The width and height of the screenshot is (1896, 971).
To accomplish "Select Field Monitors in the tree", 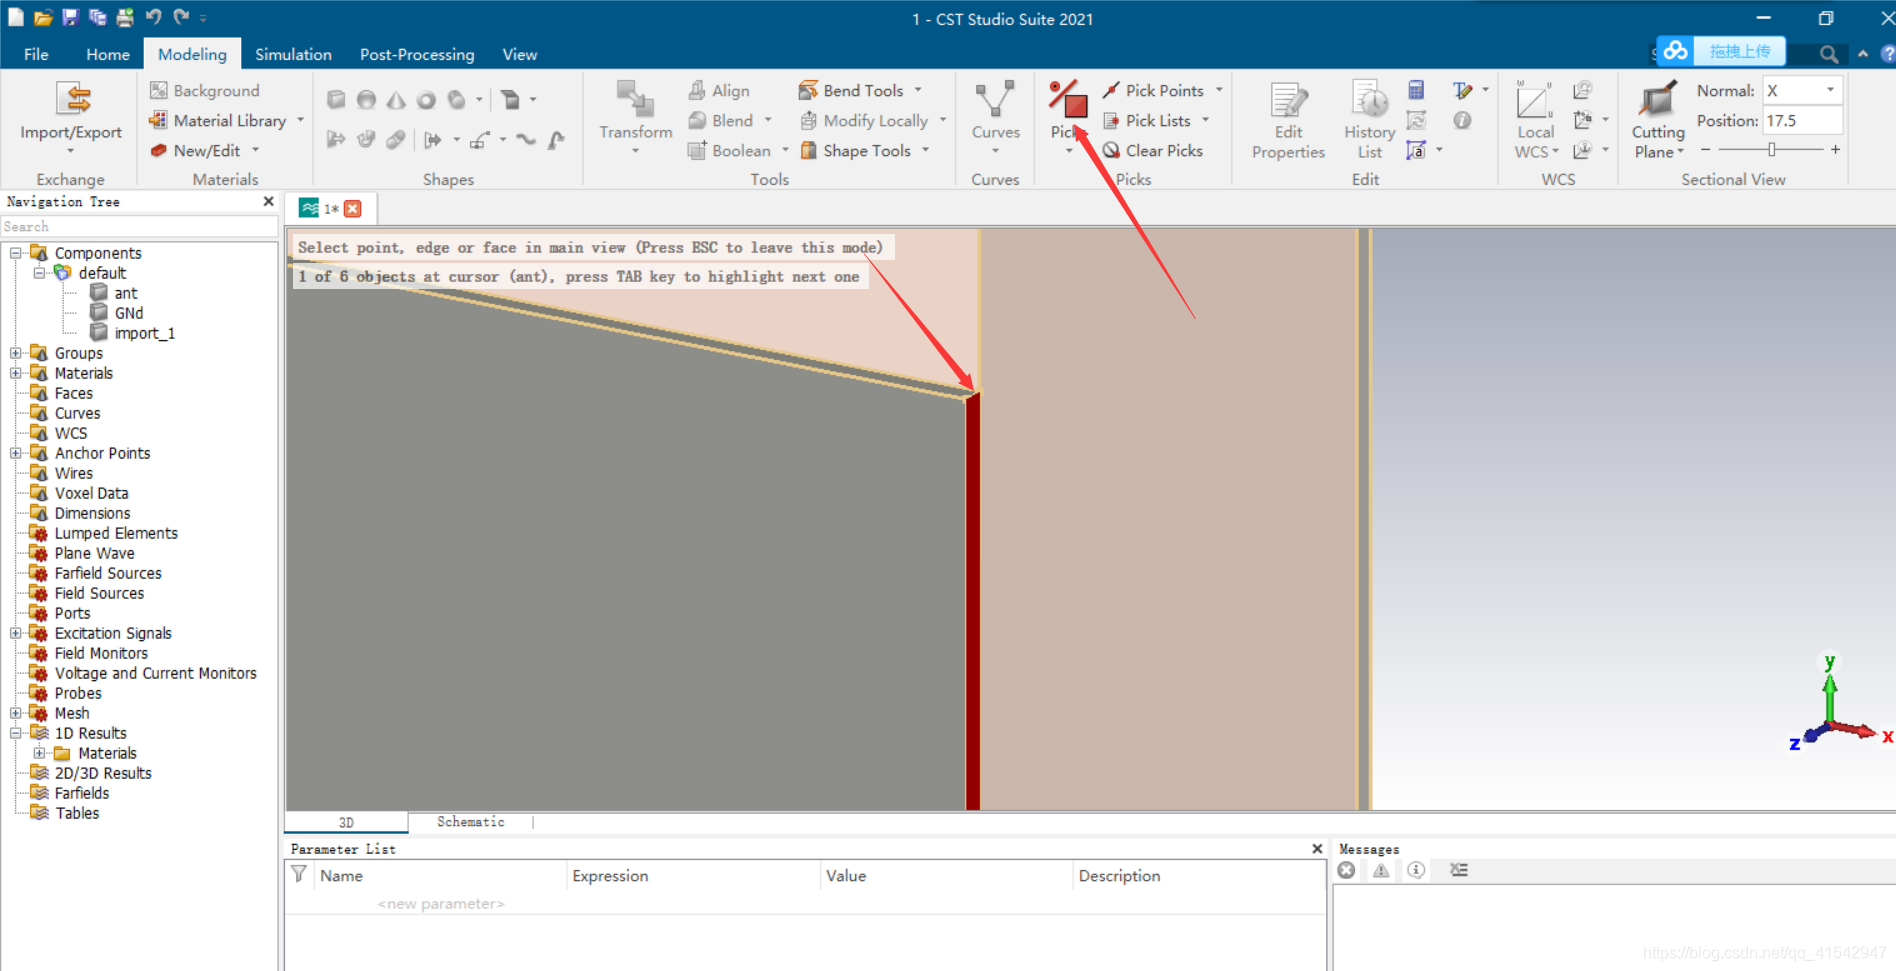I will 101,653.
